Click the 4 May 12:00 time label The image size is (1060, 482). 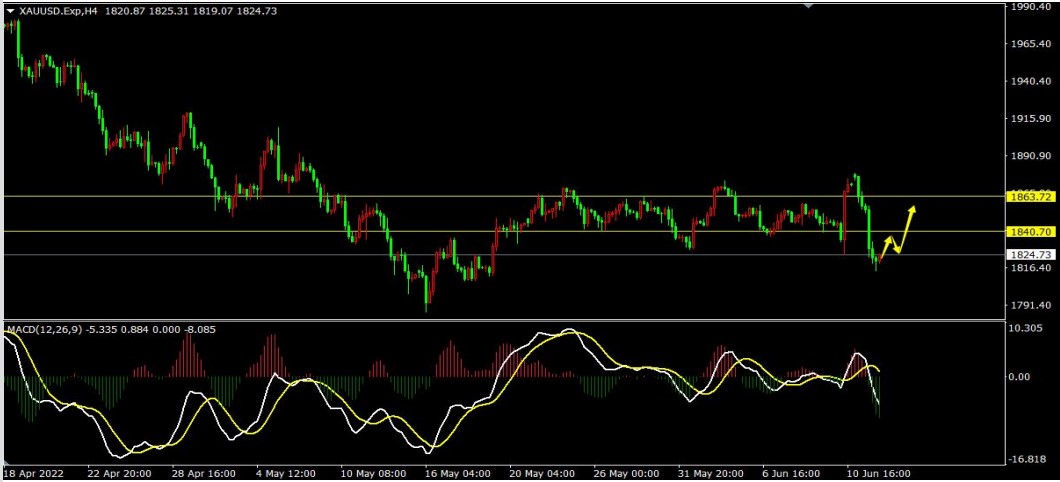coord(288,474)
